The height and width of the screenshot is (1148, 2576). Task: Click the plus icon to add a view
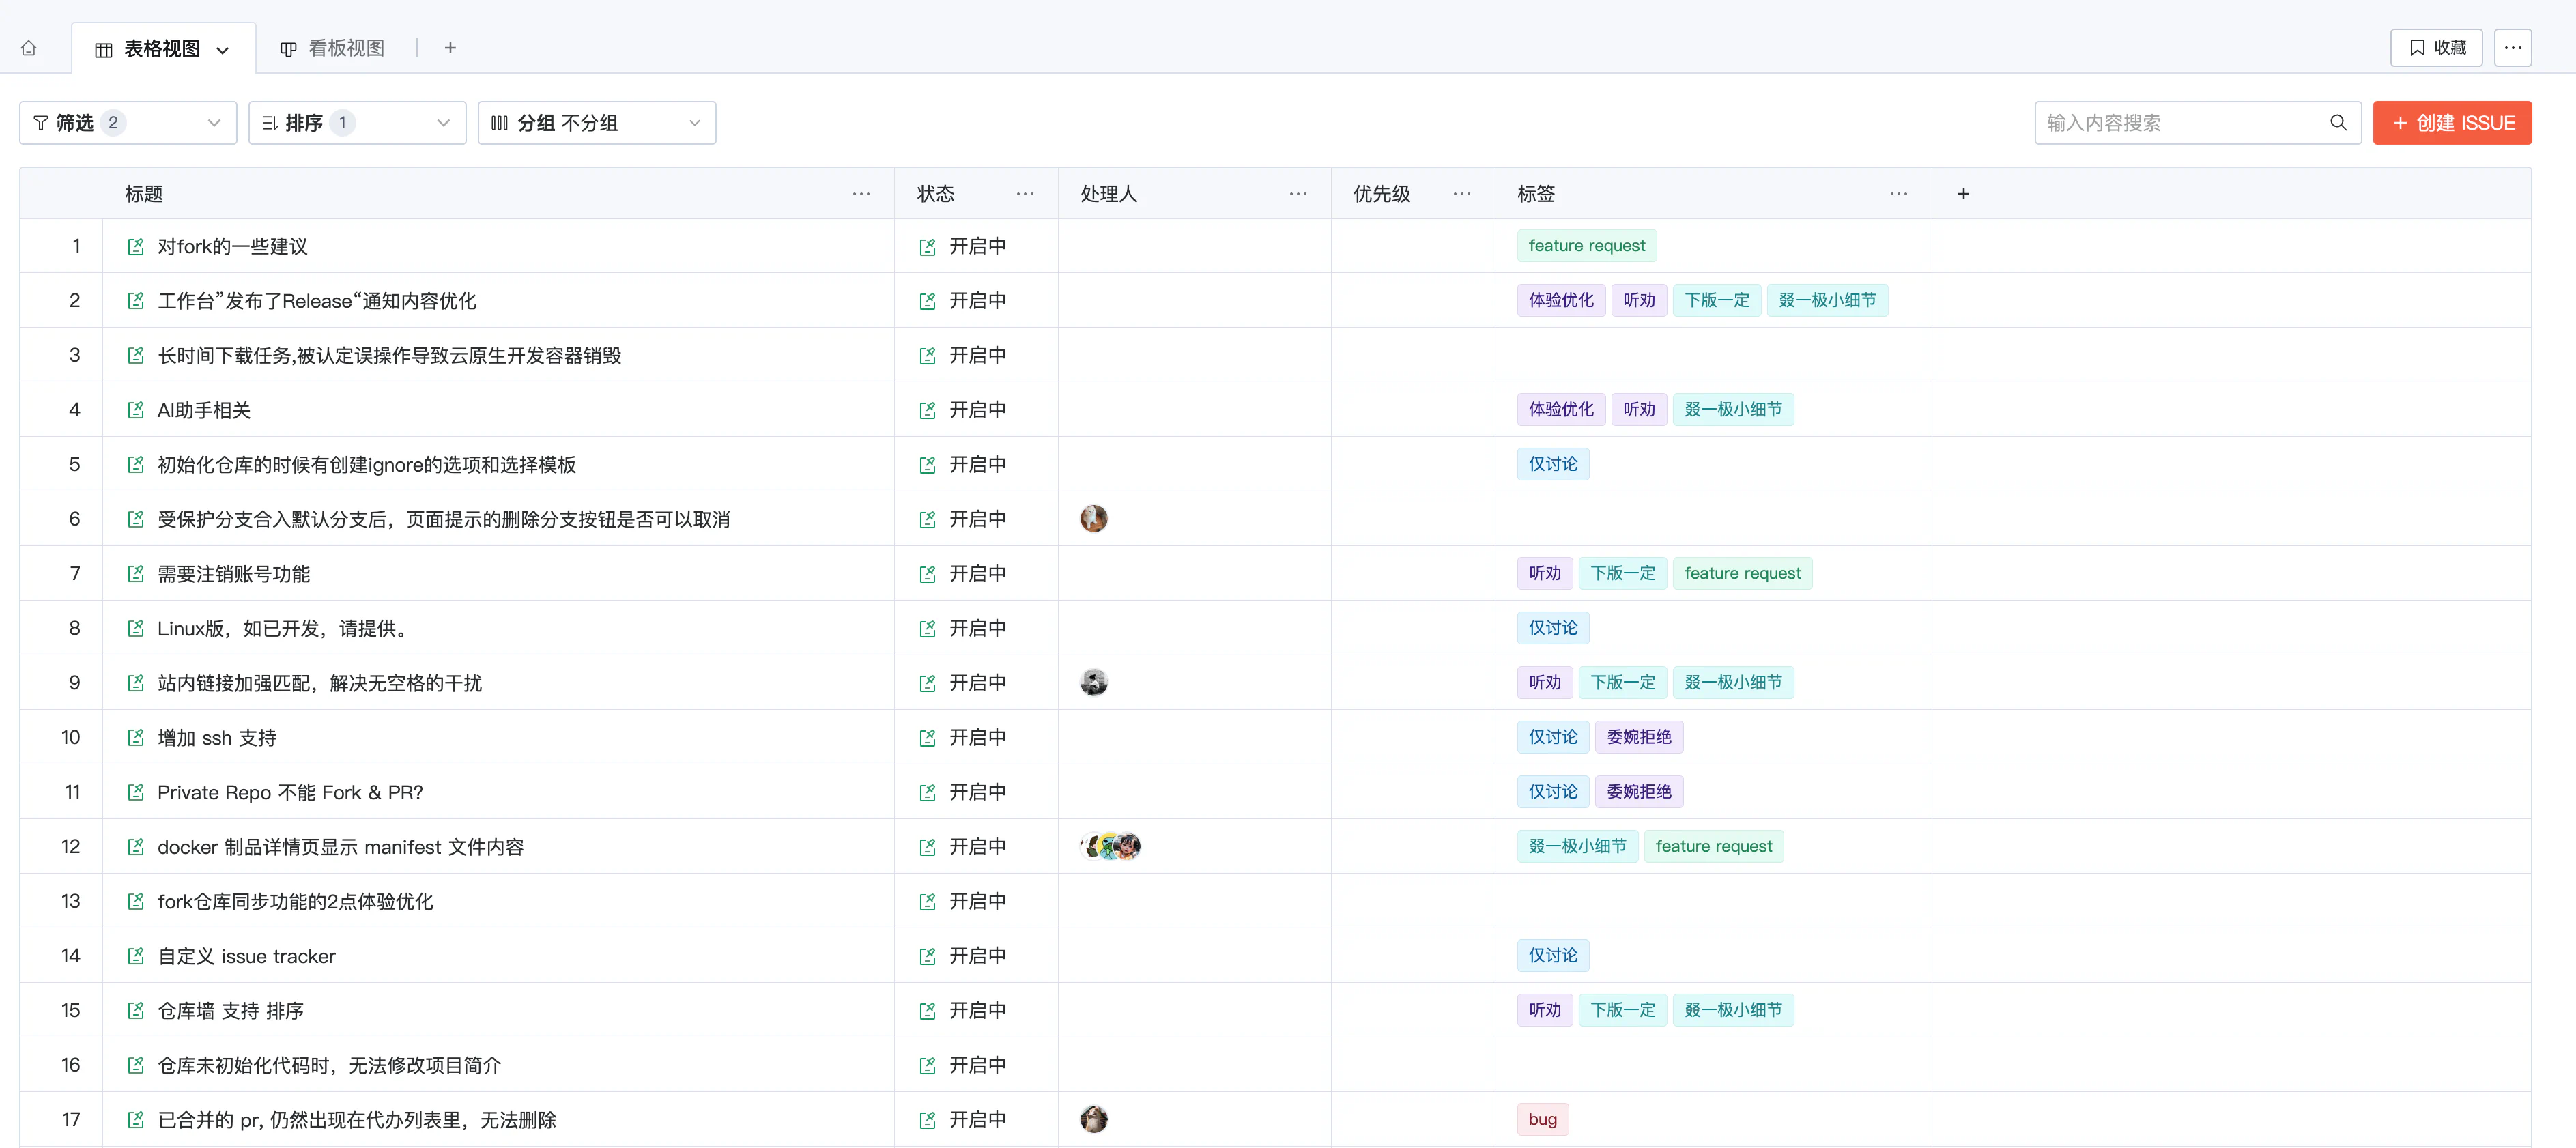(450, 48)
